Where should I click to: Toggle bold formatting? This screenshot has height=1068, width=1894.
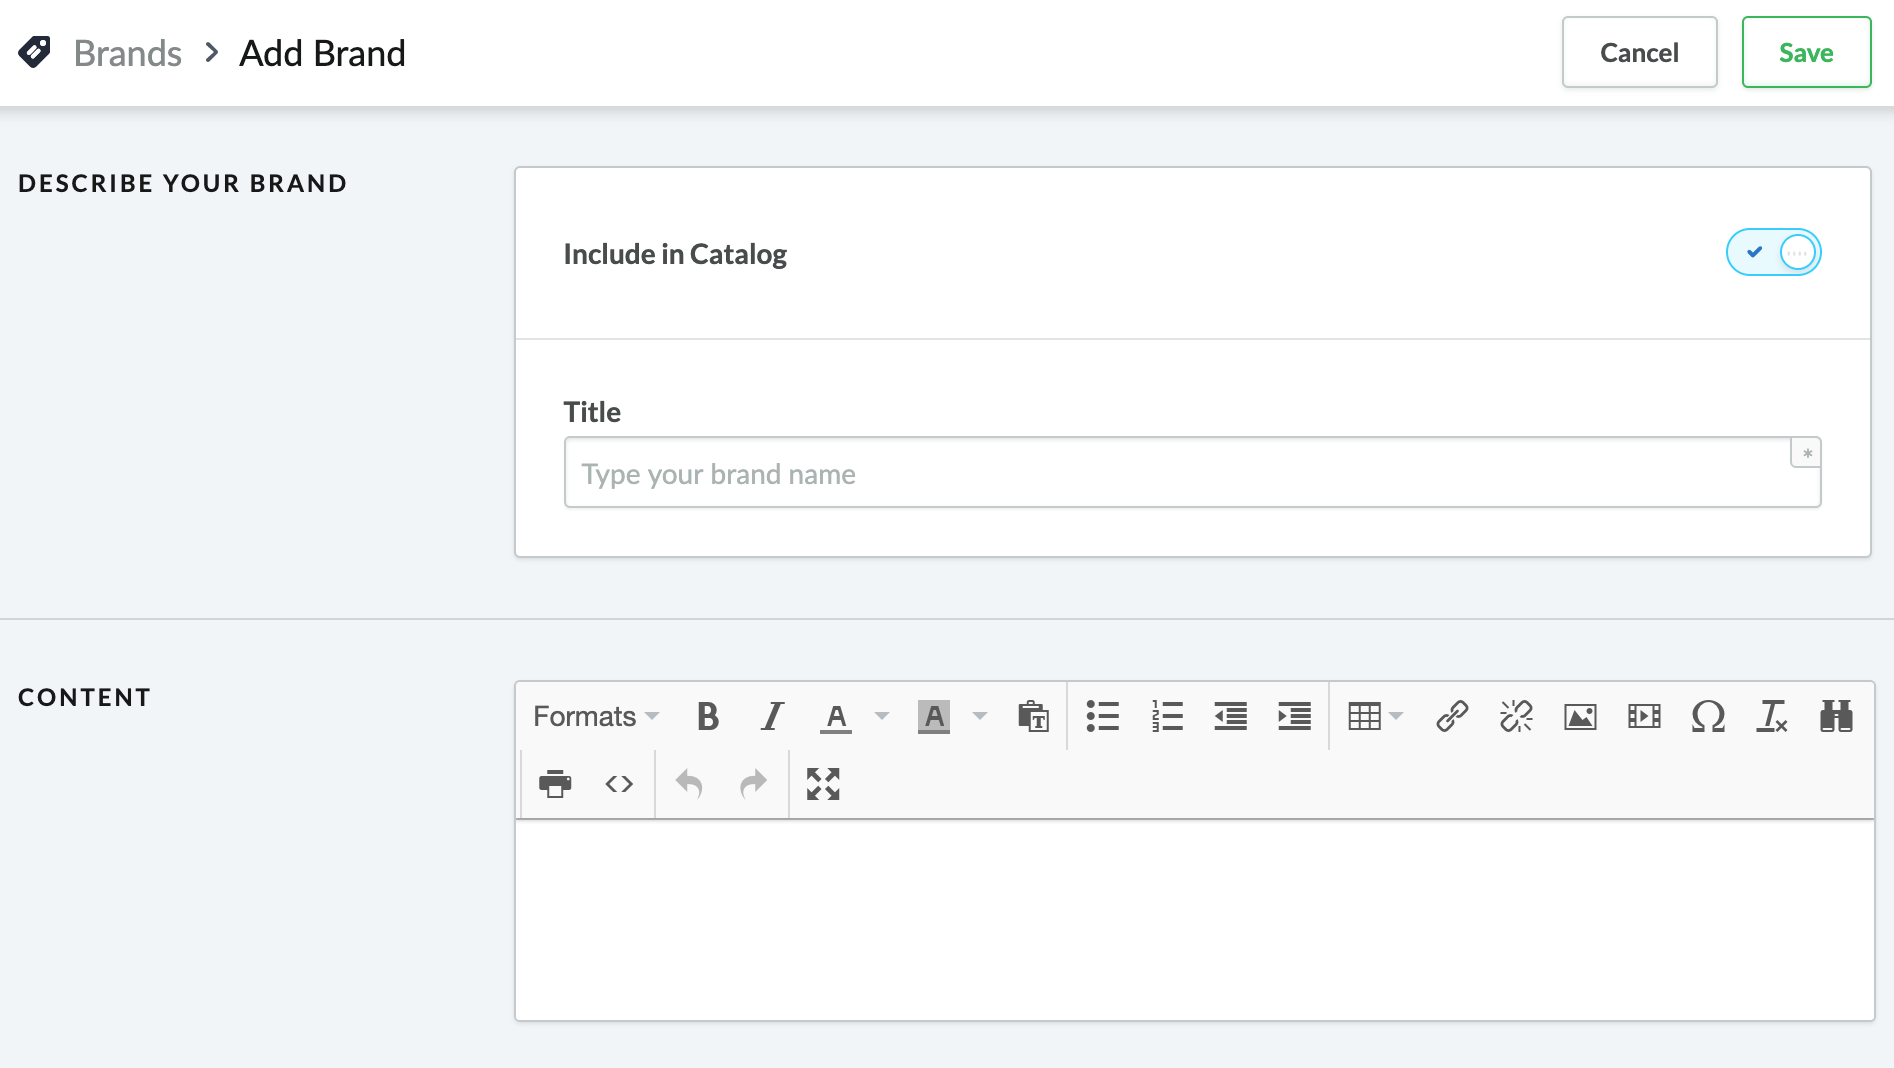pos(708,716)
